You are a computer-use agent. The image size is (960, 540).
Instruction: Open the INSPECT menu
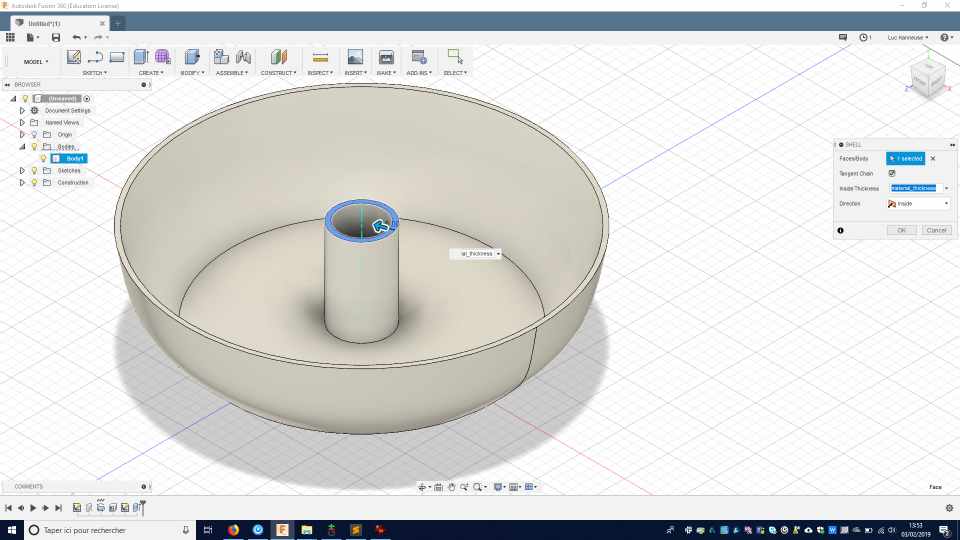(x=320, y=73)
